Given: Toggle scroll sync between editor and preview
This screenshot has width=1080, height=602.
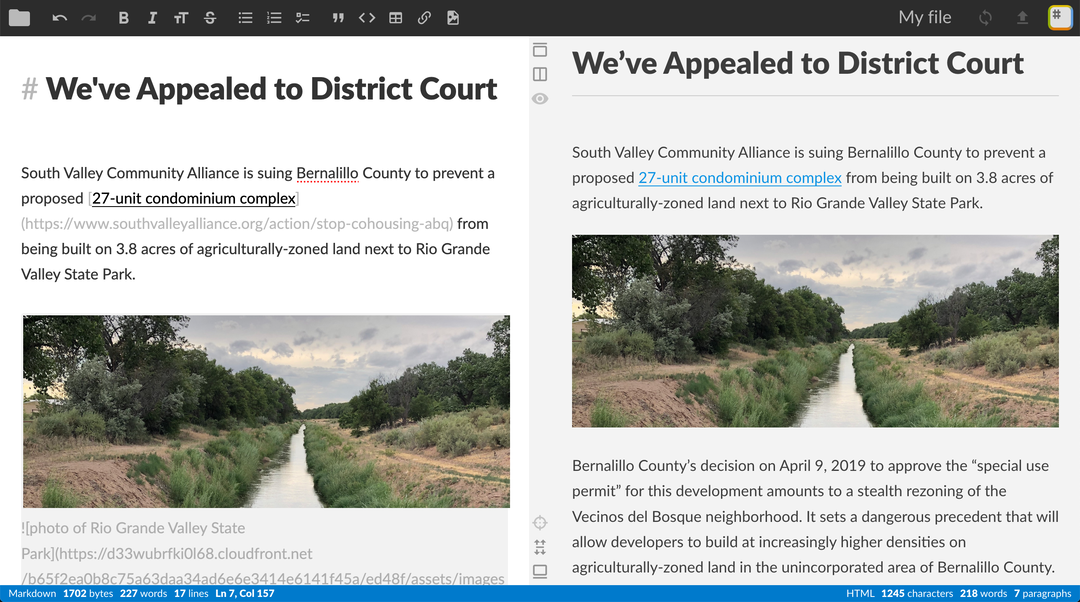Looking at the screenshot, I should 540,547.
